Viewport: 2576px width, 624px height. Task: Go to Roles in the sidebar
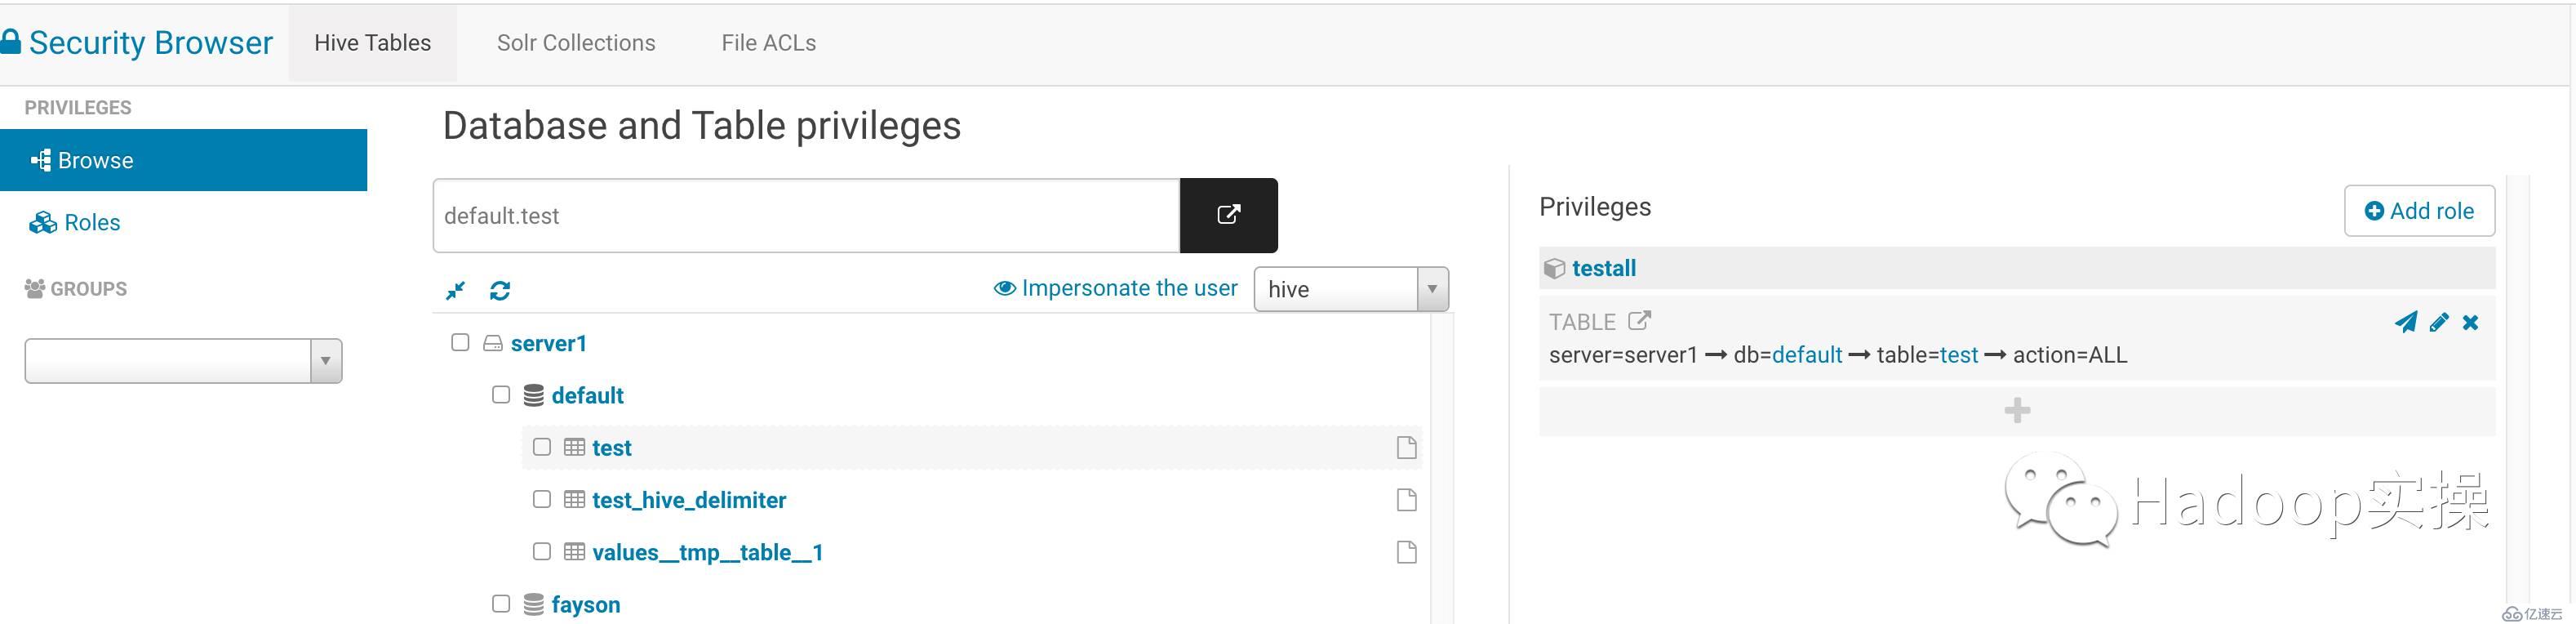coord(91,222)
